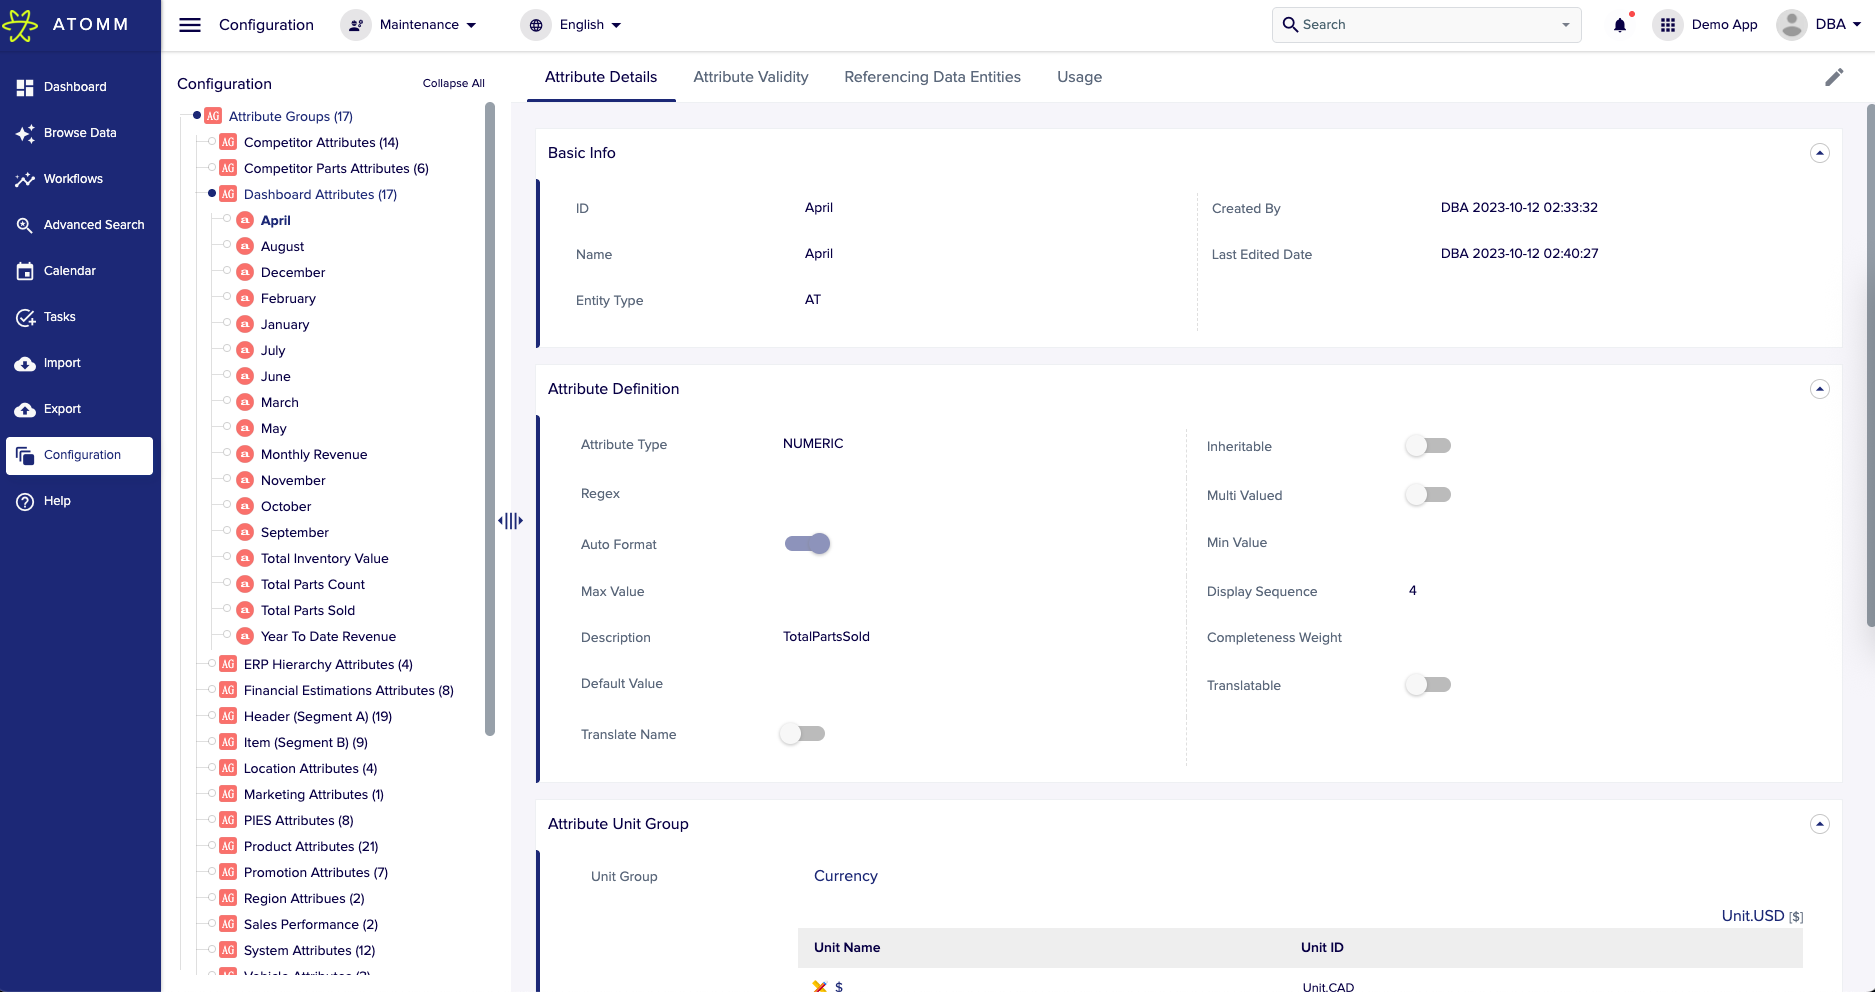Open the Import tool
Screen dimensions: 1875x992
coord(61,363)
